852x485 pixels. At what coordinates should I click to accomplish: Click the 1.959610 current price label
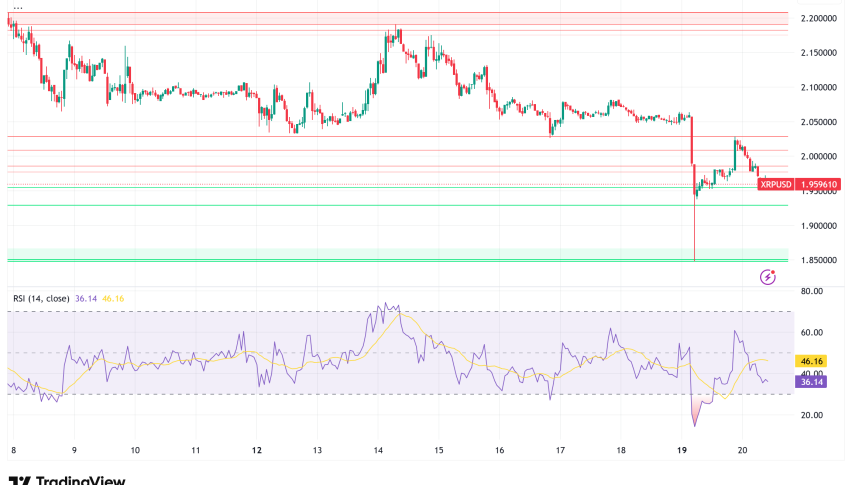tap(821, 184)
